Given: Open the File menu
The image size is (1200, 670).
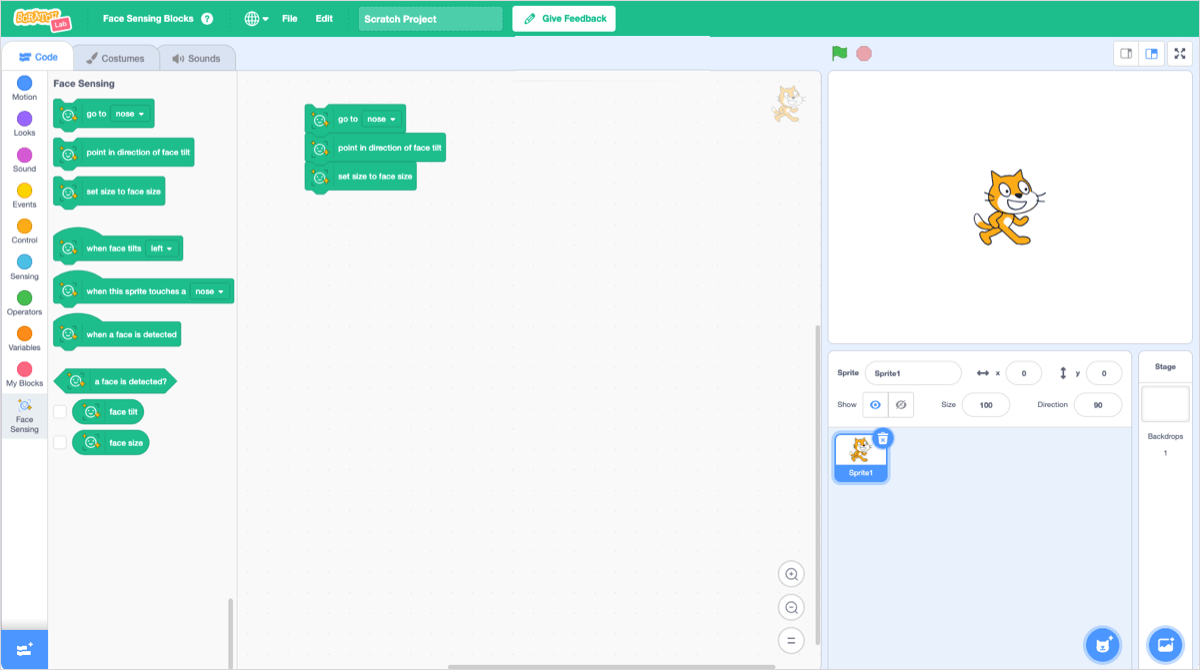Looking at the screenshot, I should pos(289,19).
